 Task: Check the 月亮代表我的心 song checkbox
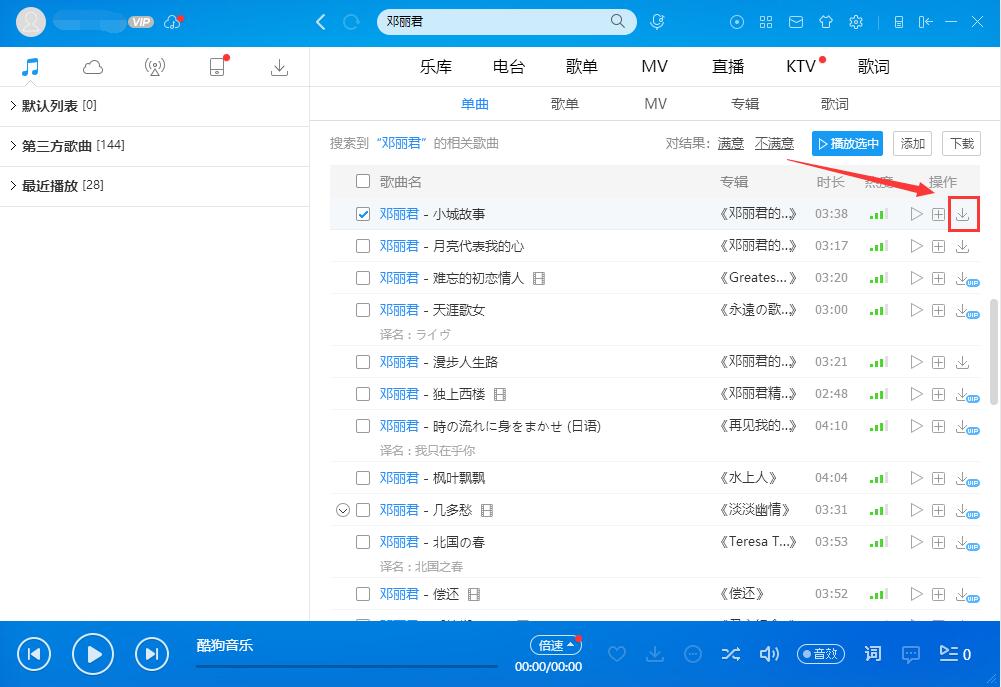364,245
